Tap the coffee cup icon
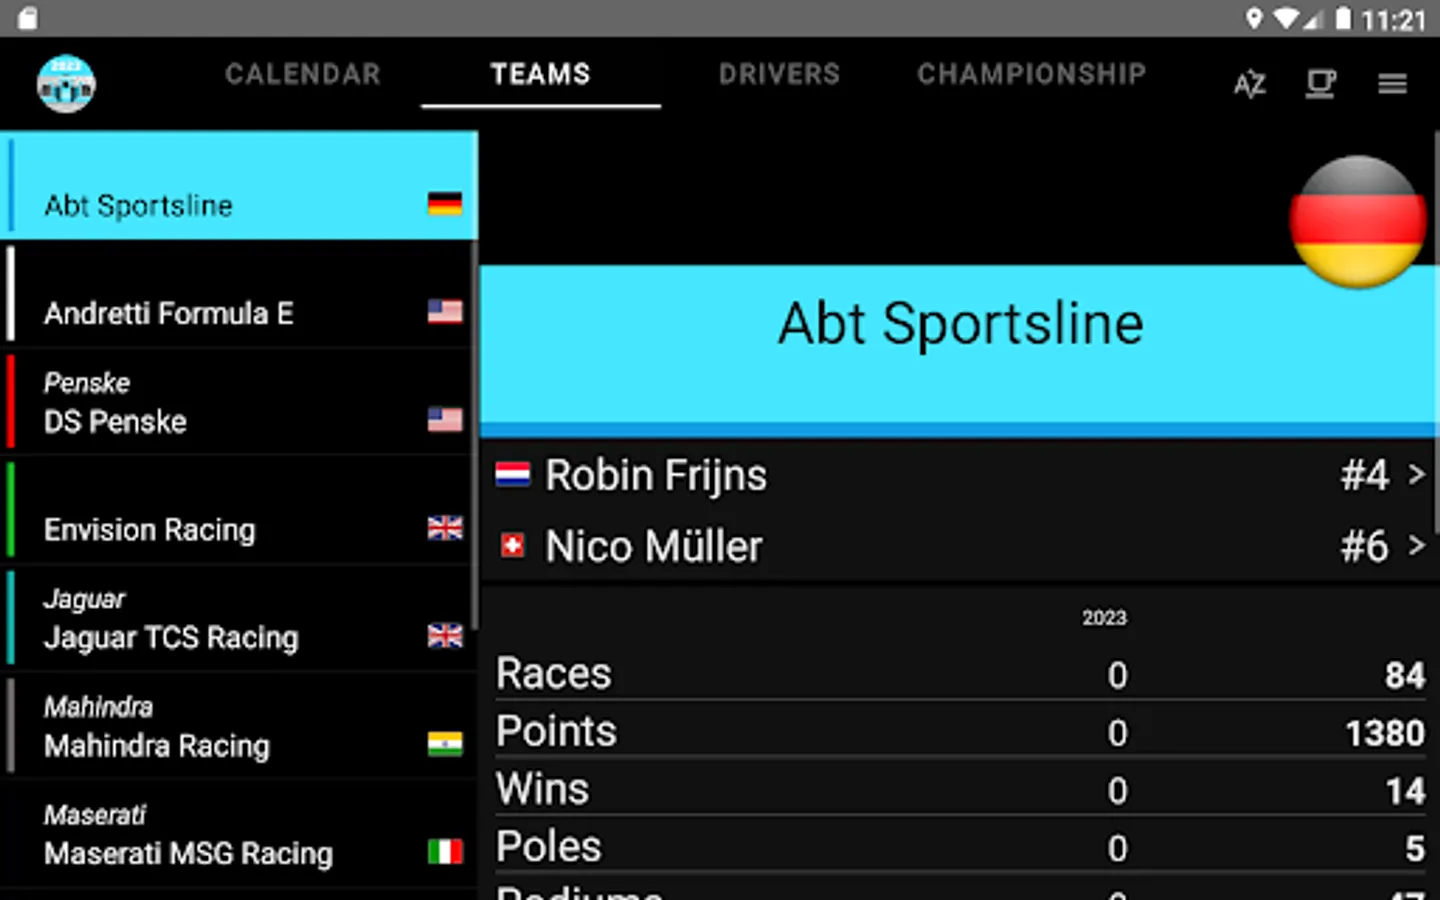The image size is (1440, 900). (x=1321, y=84)
